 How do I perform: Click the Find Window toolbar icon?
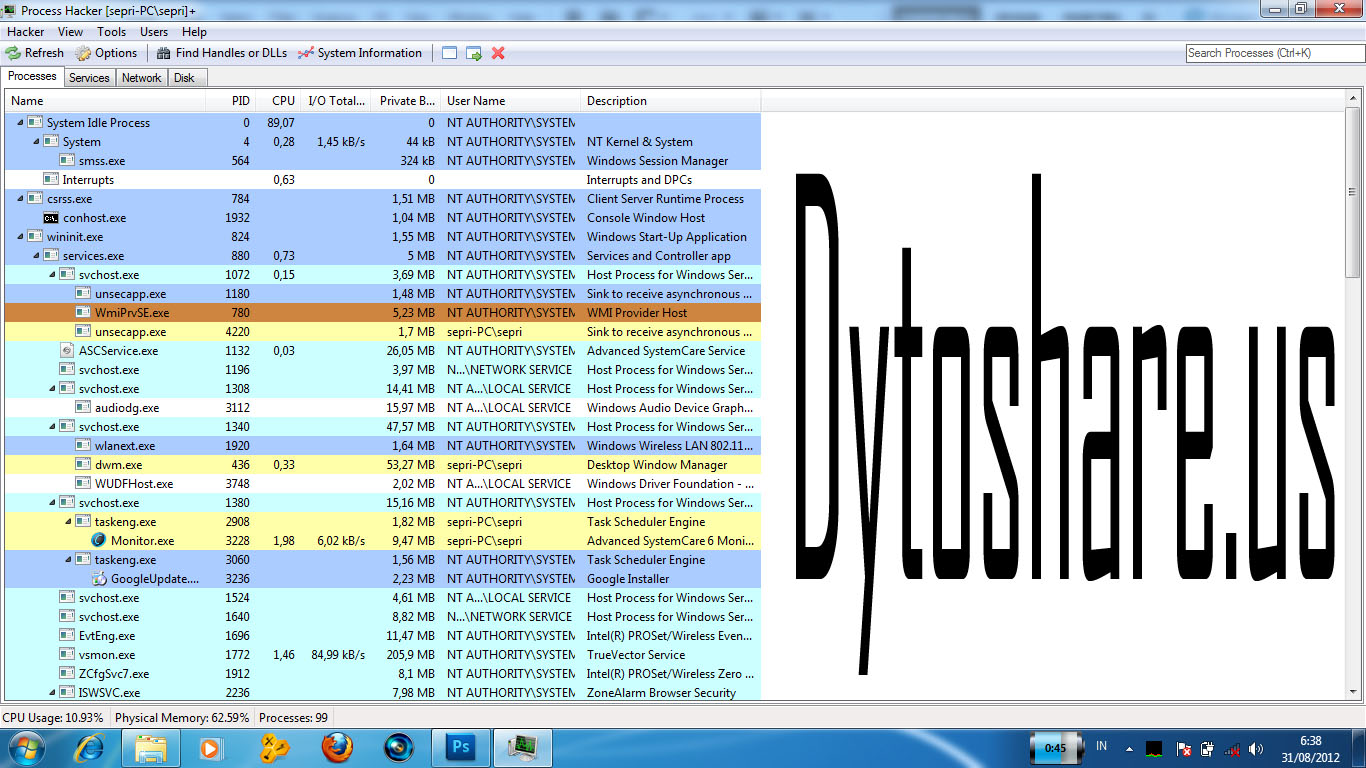[x=450, y=53]
